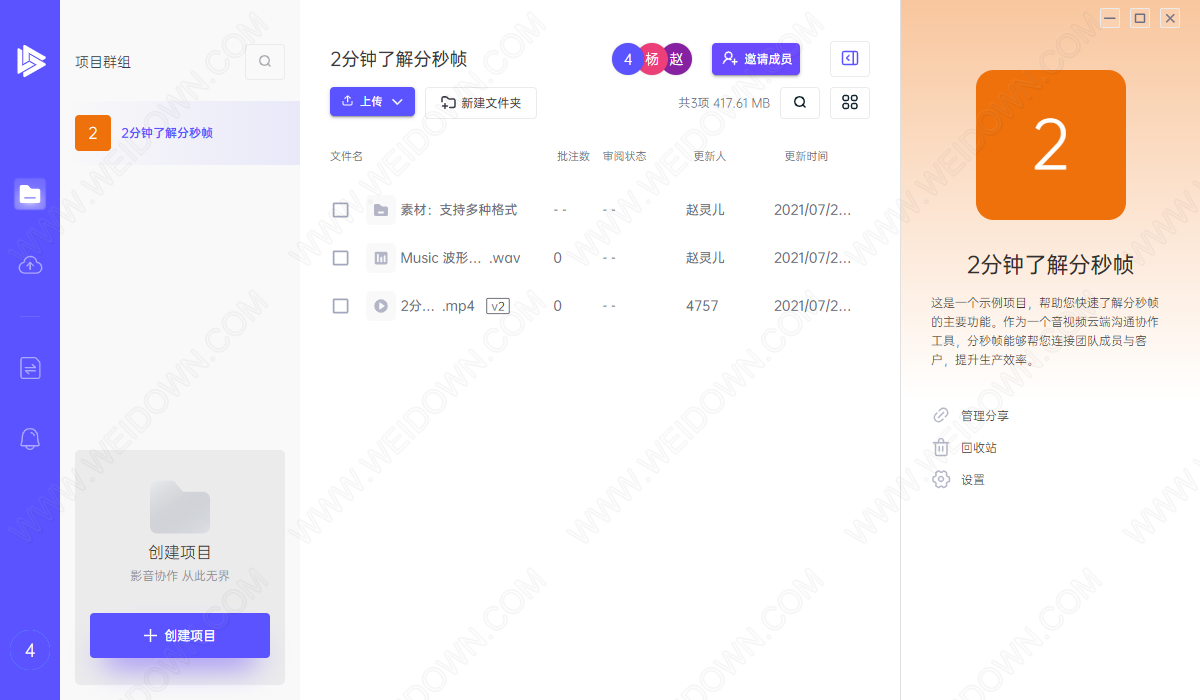
Task: Click 新建文件夹 button
Action: pos(481,103)
